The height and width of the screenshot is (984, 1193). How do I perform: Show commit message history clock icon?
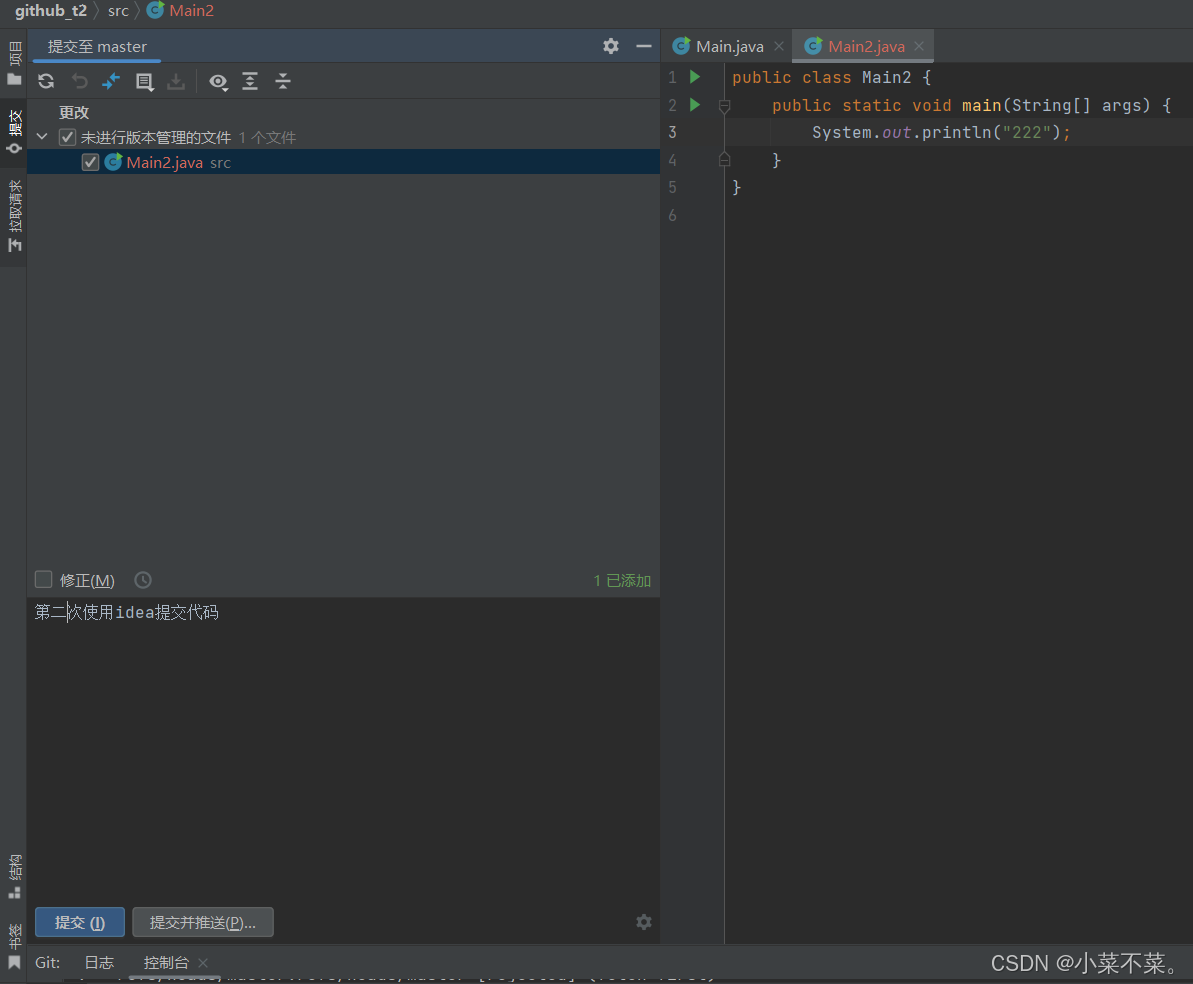(x=143, y=580)
